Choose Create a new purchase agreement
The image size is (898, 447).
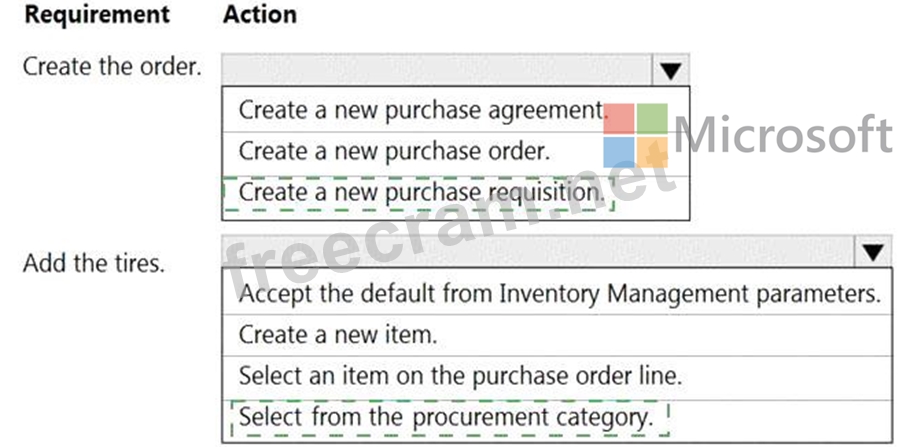[422, 109]
